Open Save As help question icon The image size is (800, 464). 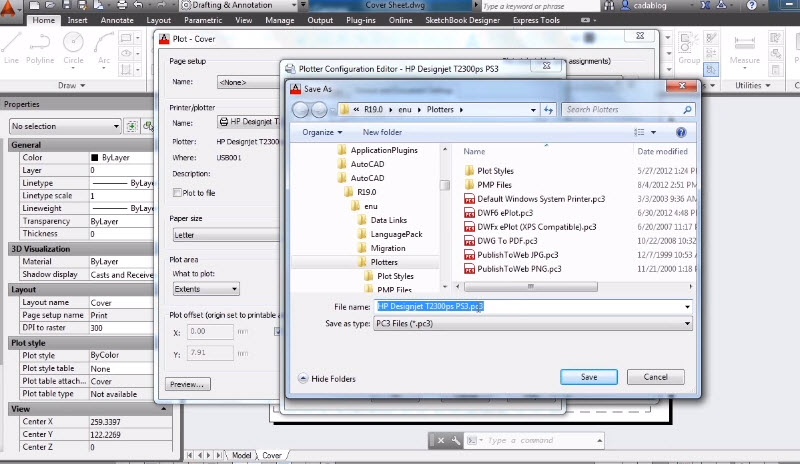(681, 132)
